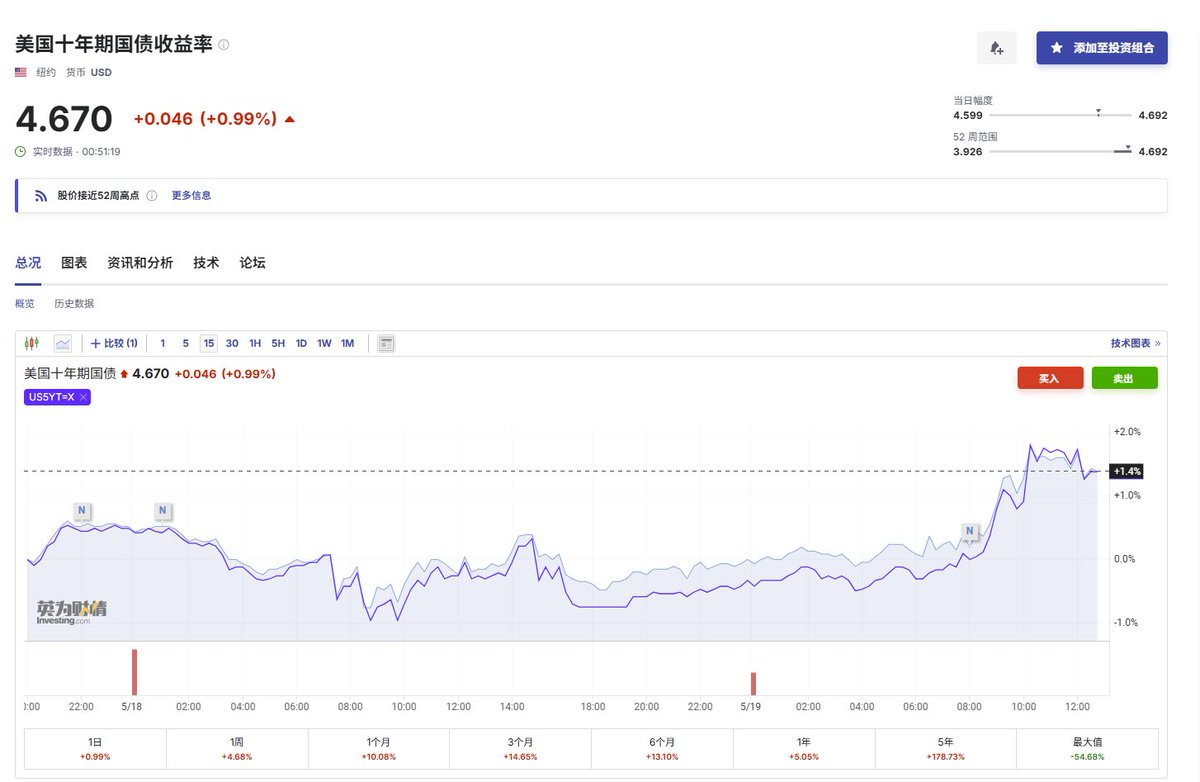Select candlestick chart type icon

[x=33, y=343]
